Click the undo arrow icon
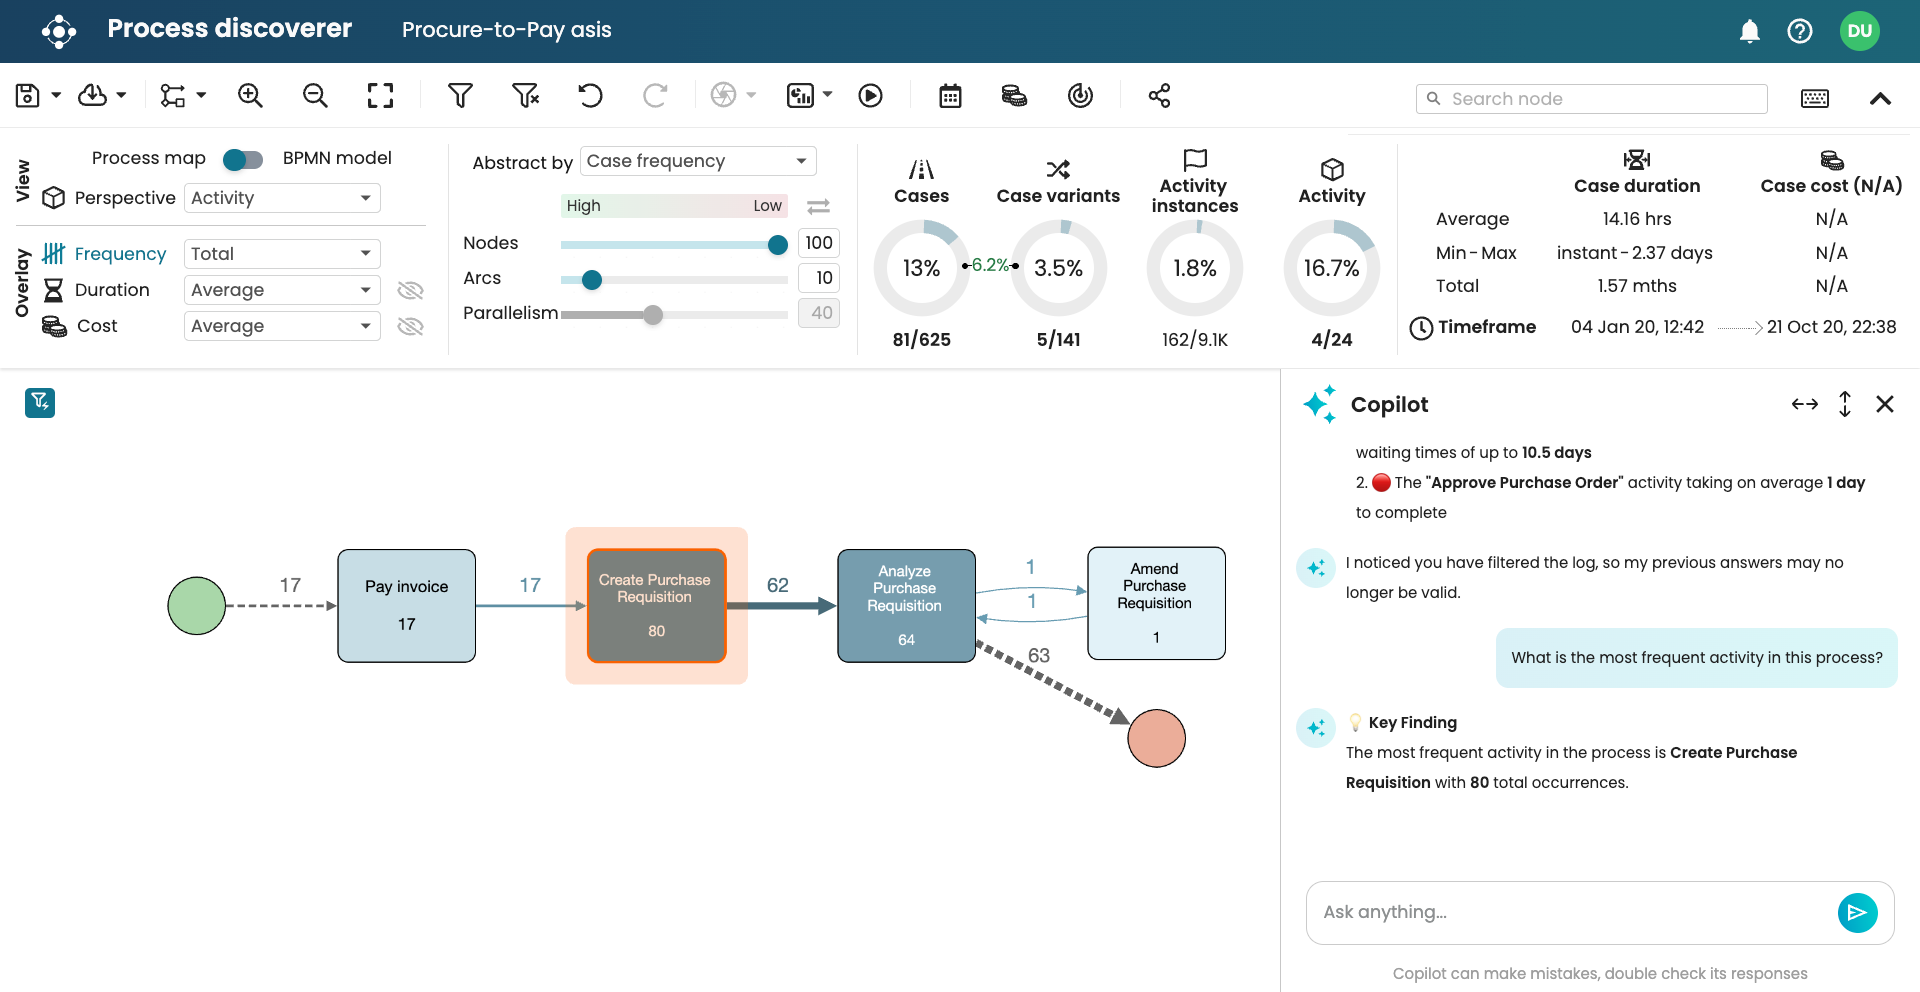This screenshot has height=992, width=1920. point(590,96)
